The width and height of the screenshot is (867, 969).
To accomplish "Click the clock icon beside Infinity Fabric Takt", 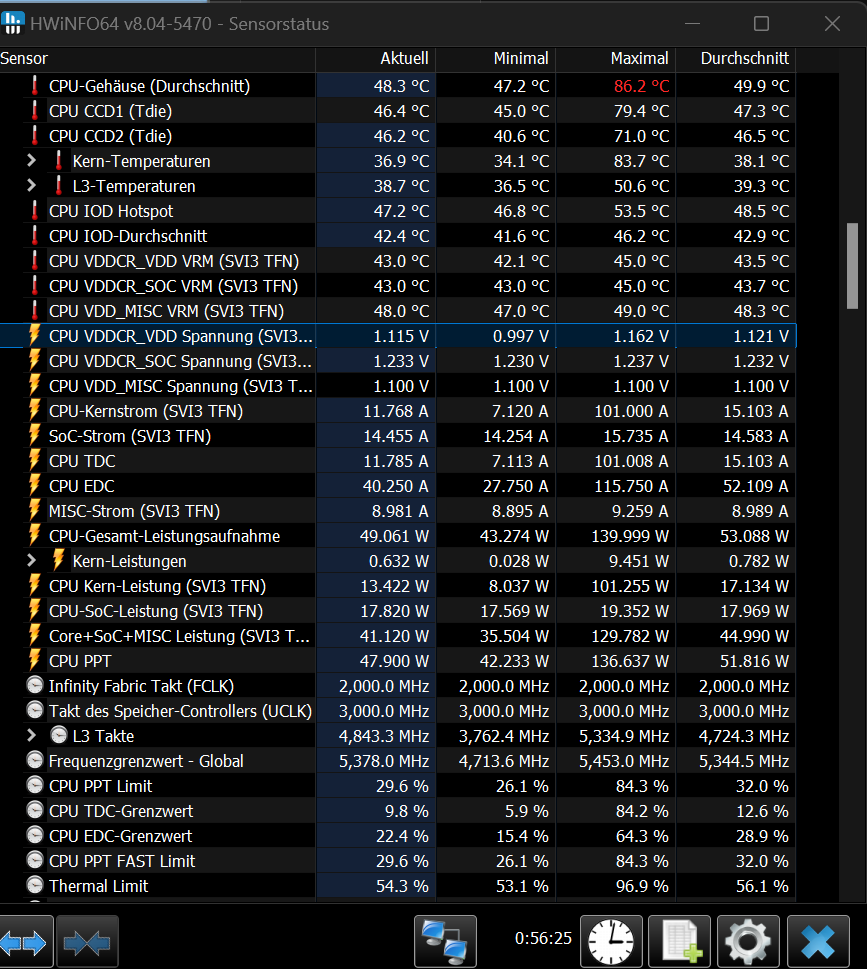I will pos(36,686).
